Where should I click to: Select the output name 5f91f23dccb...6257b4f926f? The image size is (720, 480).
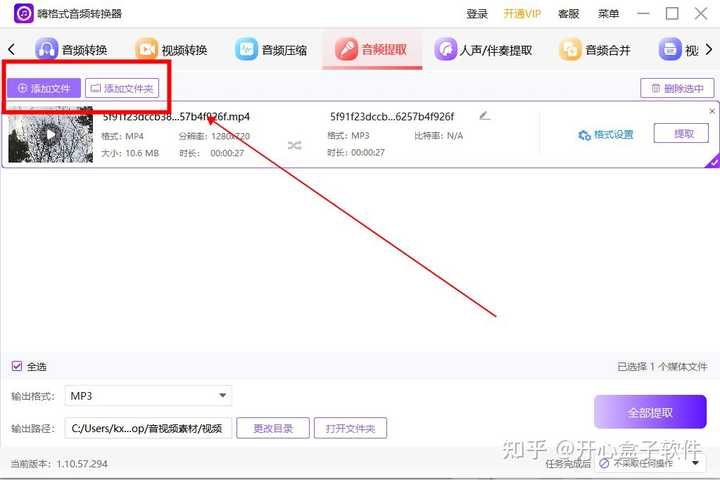[x=392, y=117]
